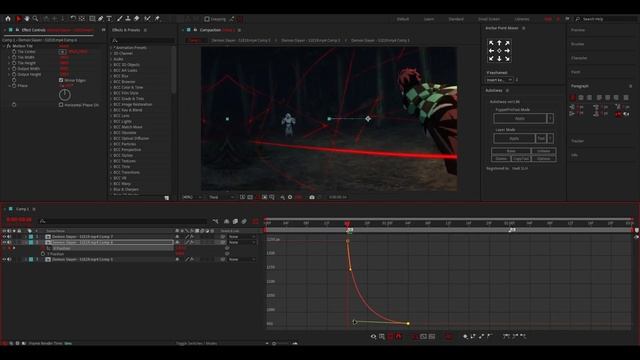
Task: Select the Puppet Pin tool
Action: click(158, 19)
